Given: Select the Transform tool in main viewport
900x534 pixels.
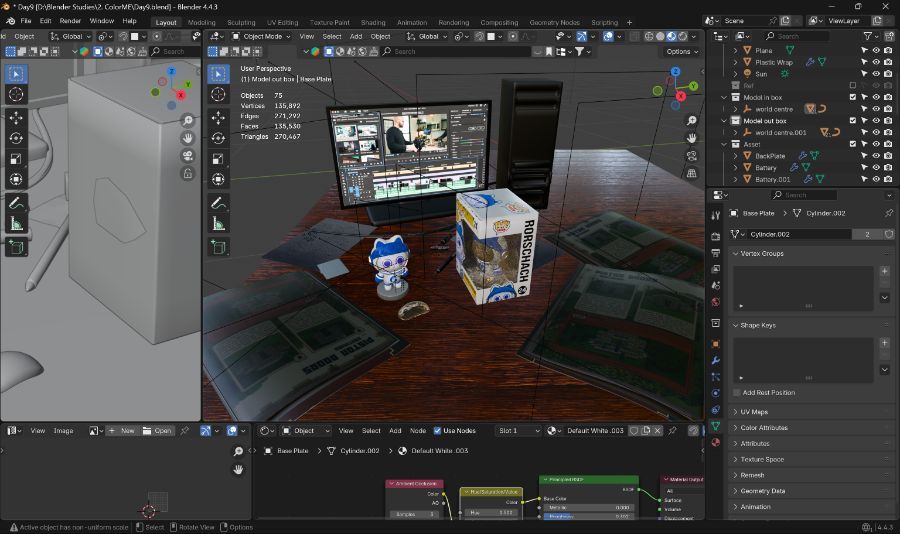Looking at the screenshot, I should pyautogui.click(x=218, y=180).
